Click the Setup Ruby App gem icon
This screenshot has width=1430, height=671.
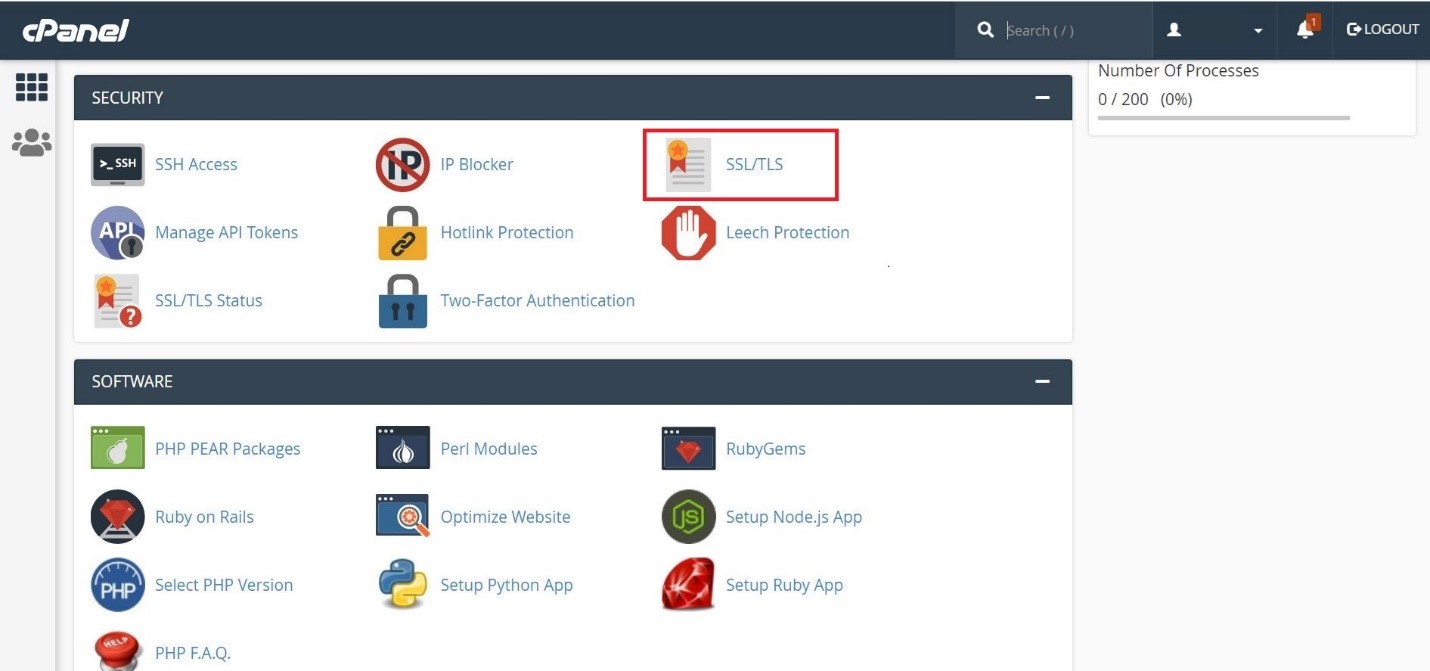click(688, 584)
